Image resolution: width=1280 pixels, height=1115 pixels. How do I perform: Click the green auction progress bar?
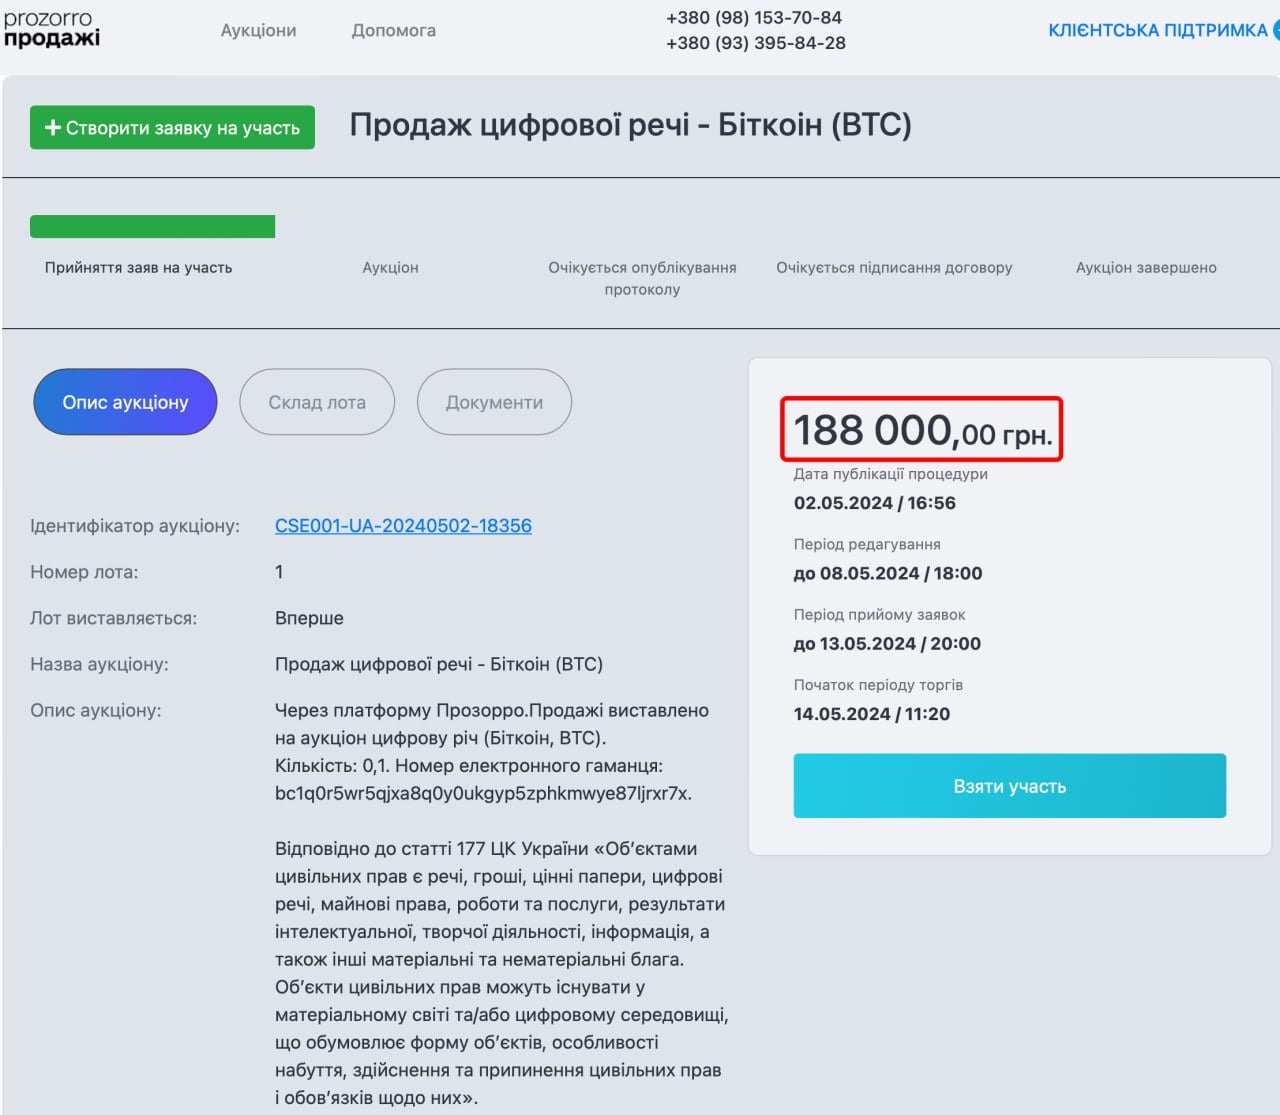(x=152, y=227)
